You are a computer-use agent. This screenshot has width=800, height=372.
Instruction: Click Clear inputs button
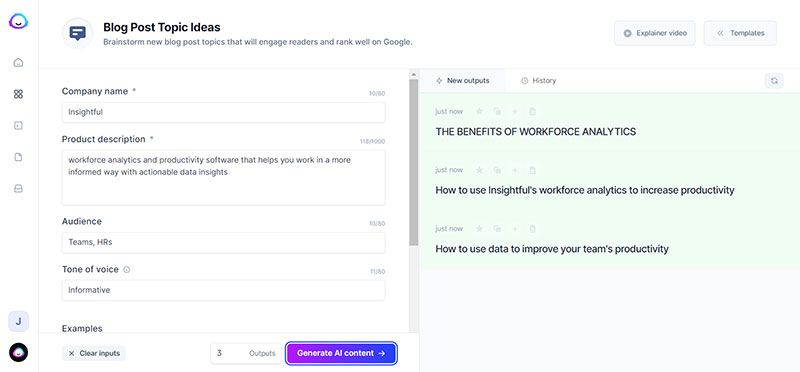[94, 353]
